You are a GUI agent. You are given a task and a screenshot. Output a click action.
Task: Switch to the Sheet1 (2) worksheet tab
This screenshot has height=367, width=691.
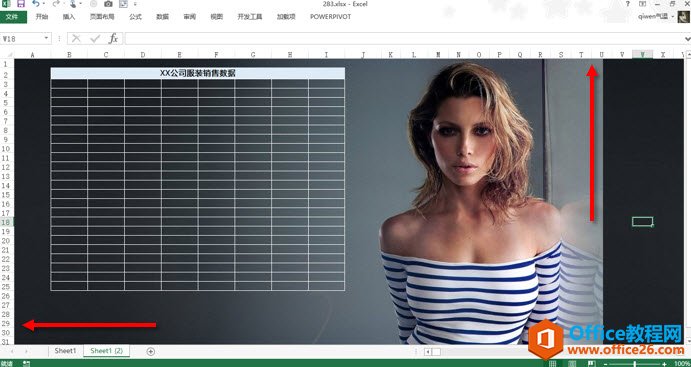click(x=107, y=351)
